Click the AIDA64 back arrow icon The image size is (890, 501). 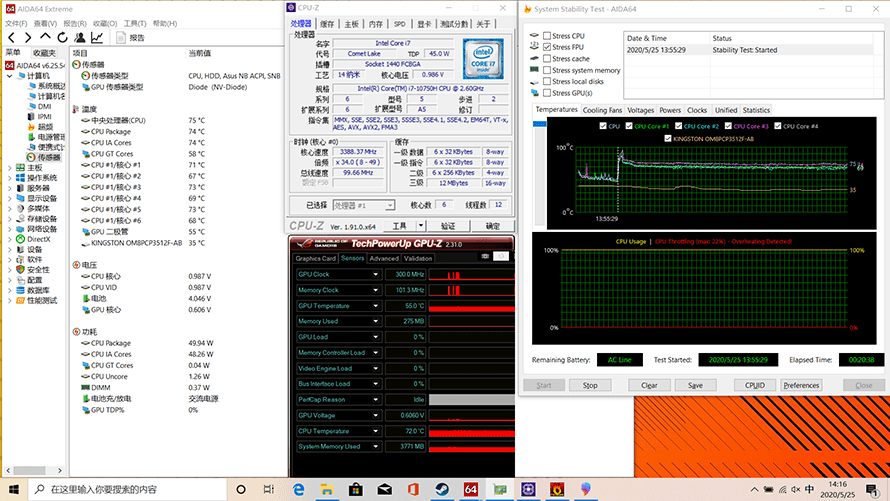click(x=11, y=38)
